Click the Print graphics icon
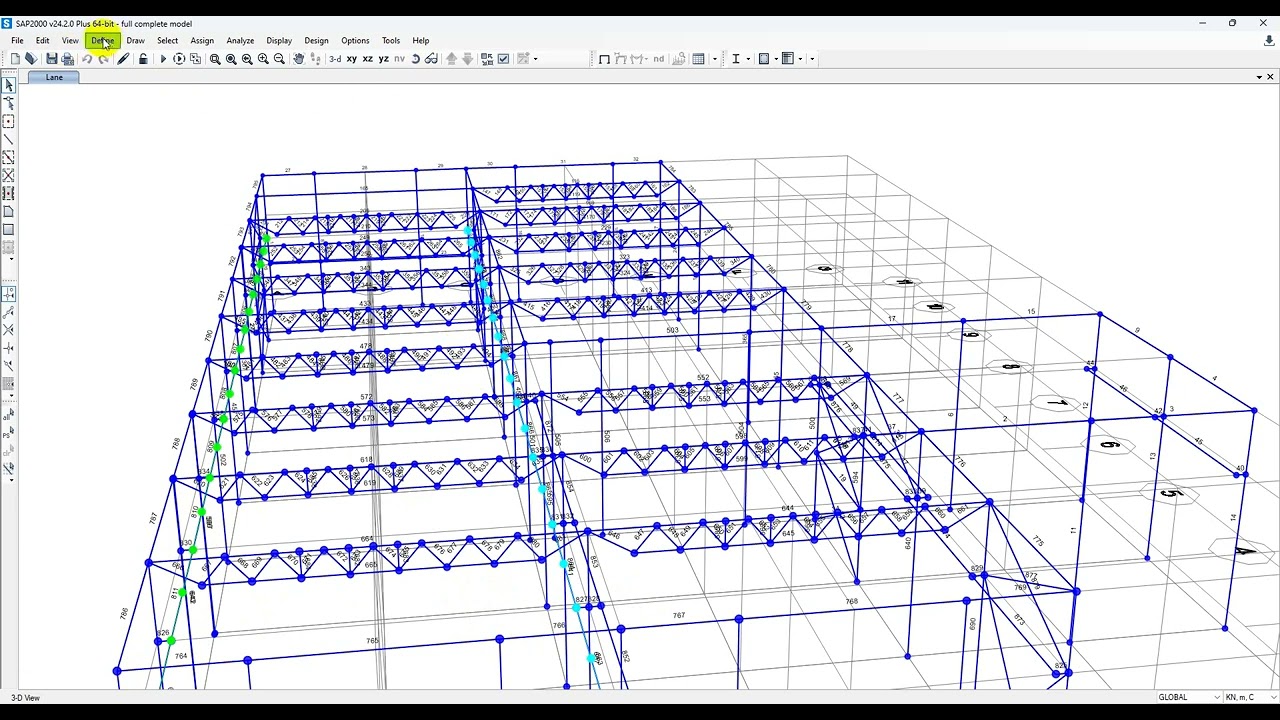Image resolution: width=1280 pixels, height=720 pixels. click(x=68, y=59)
